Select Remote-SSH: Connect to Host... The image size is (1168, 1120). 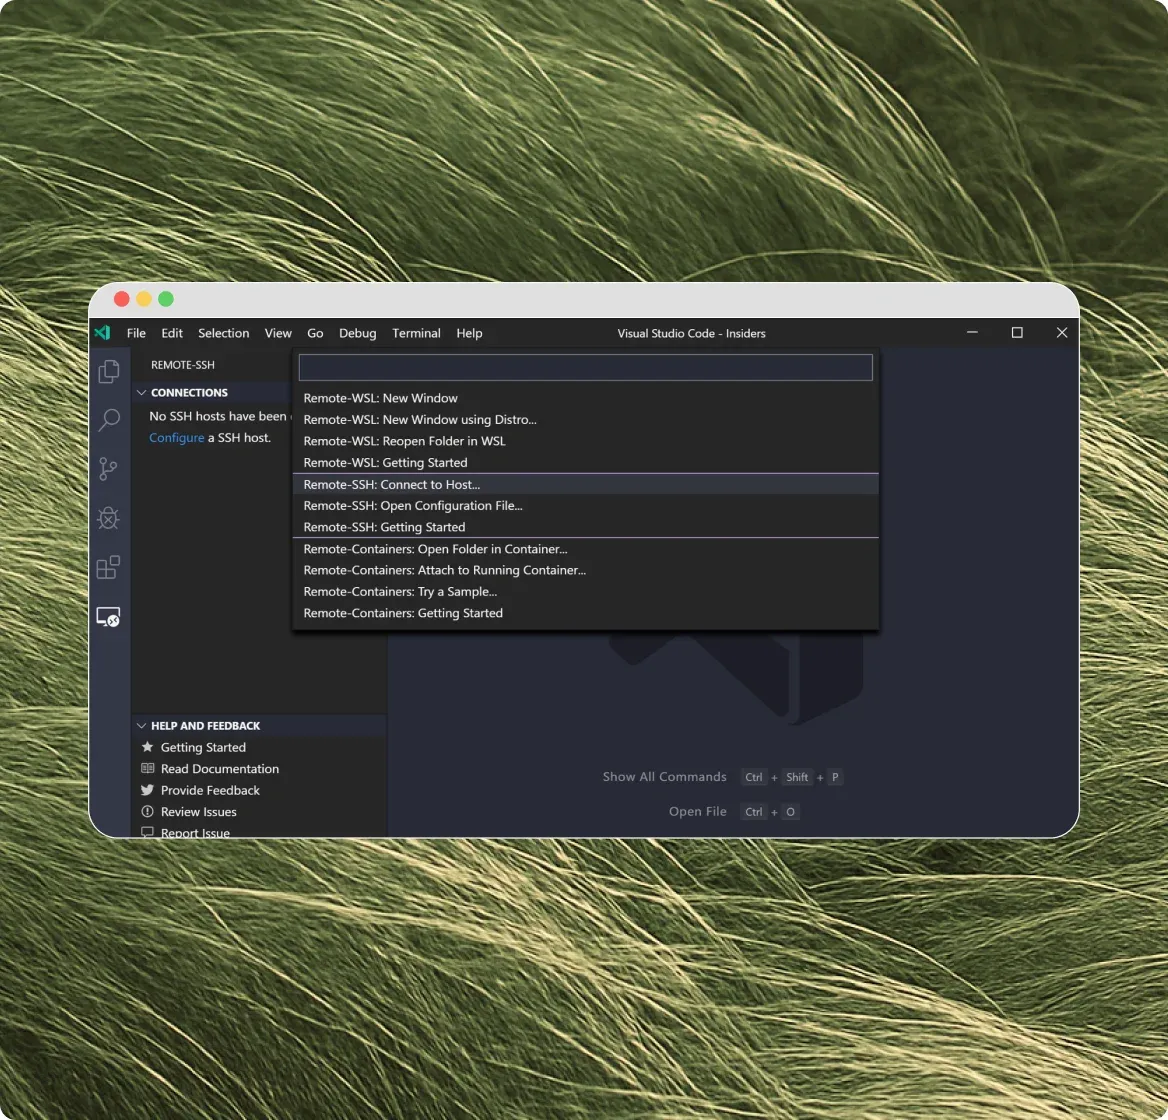tap(585, 484)
